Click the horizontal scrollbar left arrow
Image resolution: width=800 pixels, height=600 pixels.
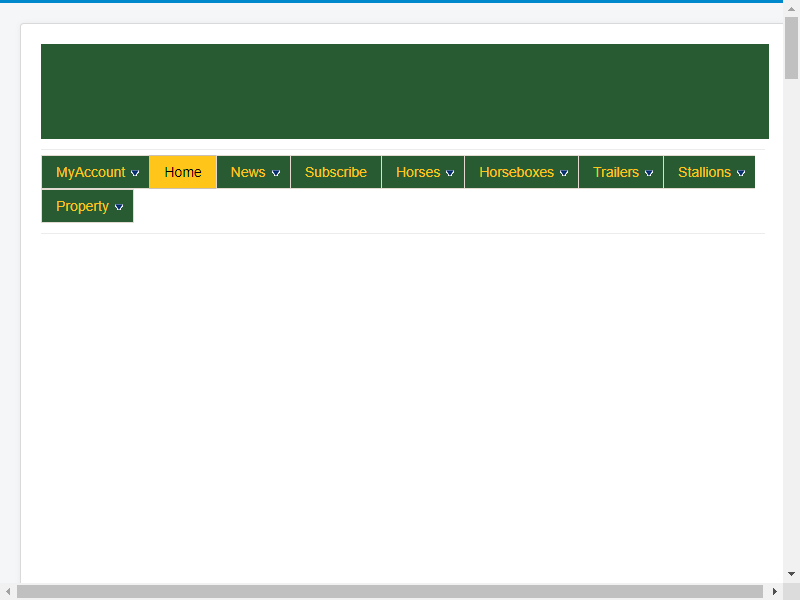click(8, 592)
